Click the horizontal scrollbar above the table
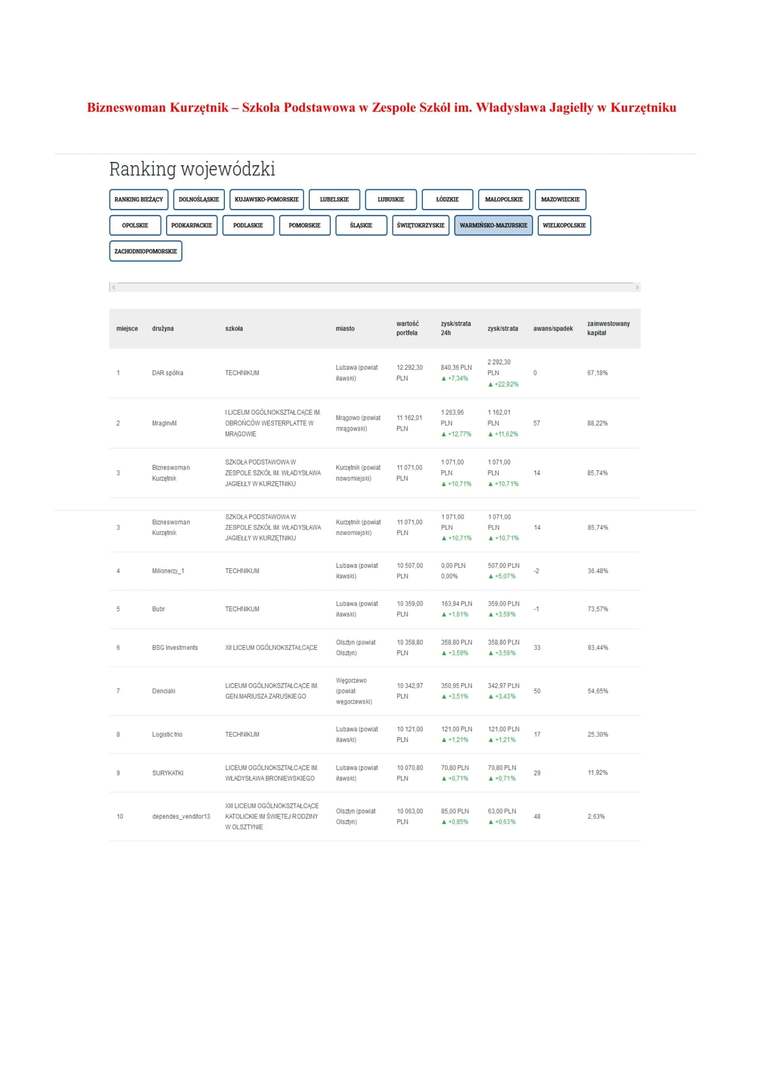Viewport: 764px width, 1080px height. point(375,287)
